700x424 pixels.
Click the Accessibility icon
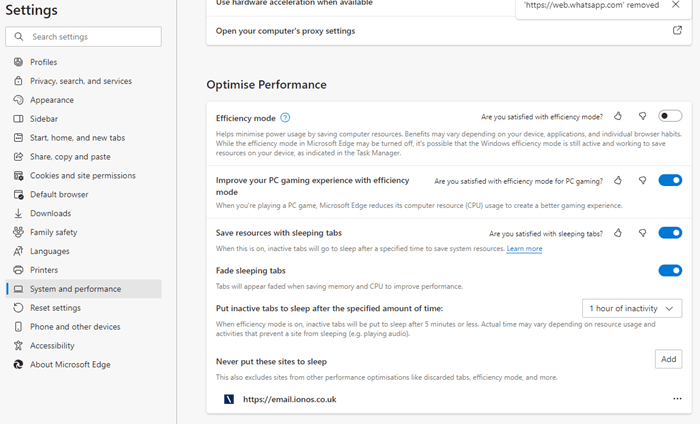pos(18,345)
